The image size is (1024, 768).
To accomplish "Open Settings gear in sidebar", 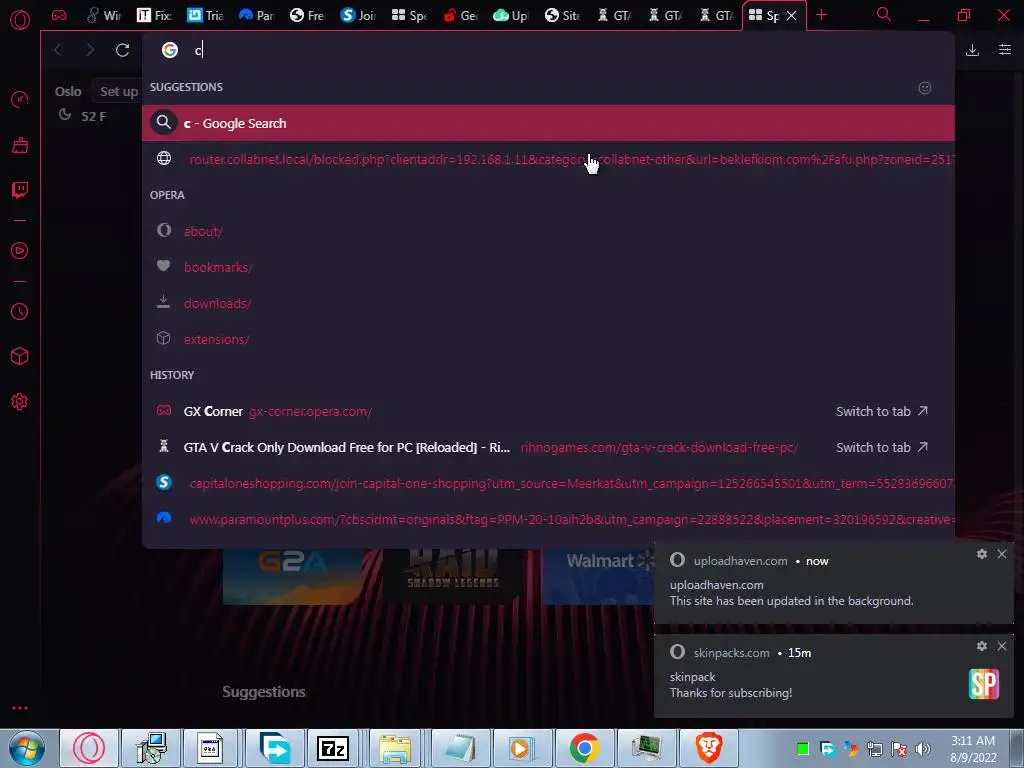I will click(20, 402).
